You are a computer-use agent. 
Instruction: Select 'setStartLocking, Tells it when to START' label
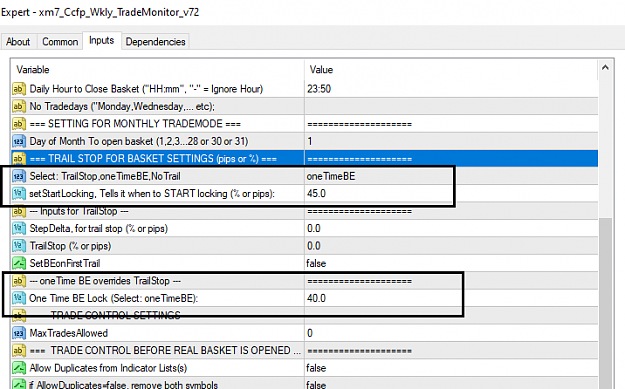[152, 194]
